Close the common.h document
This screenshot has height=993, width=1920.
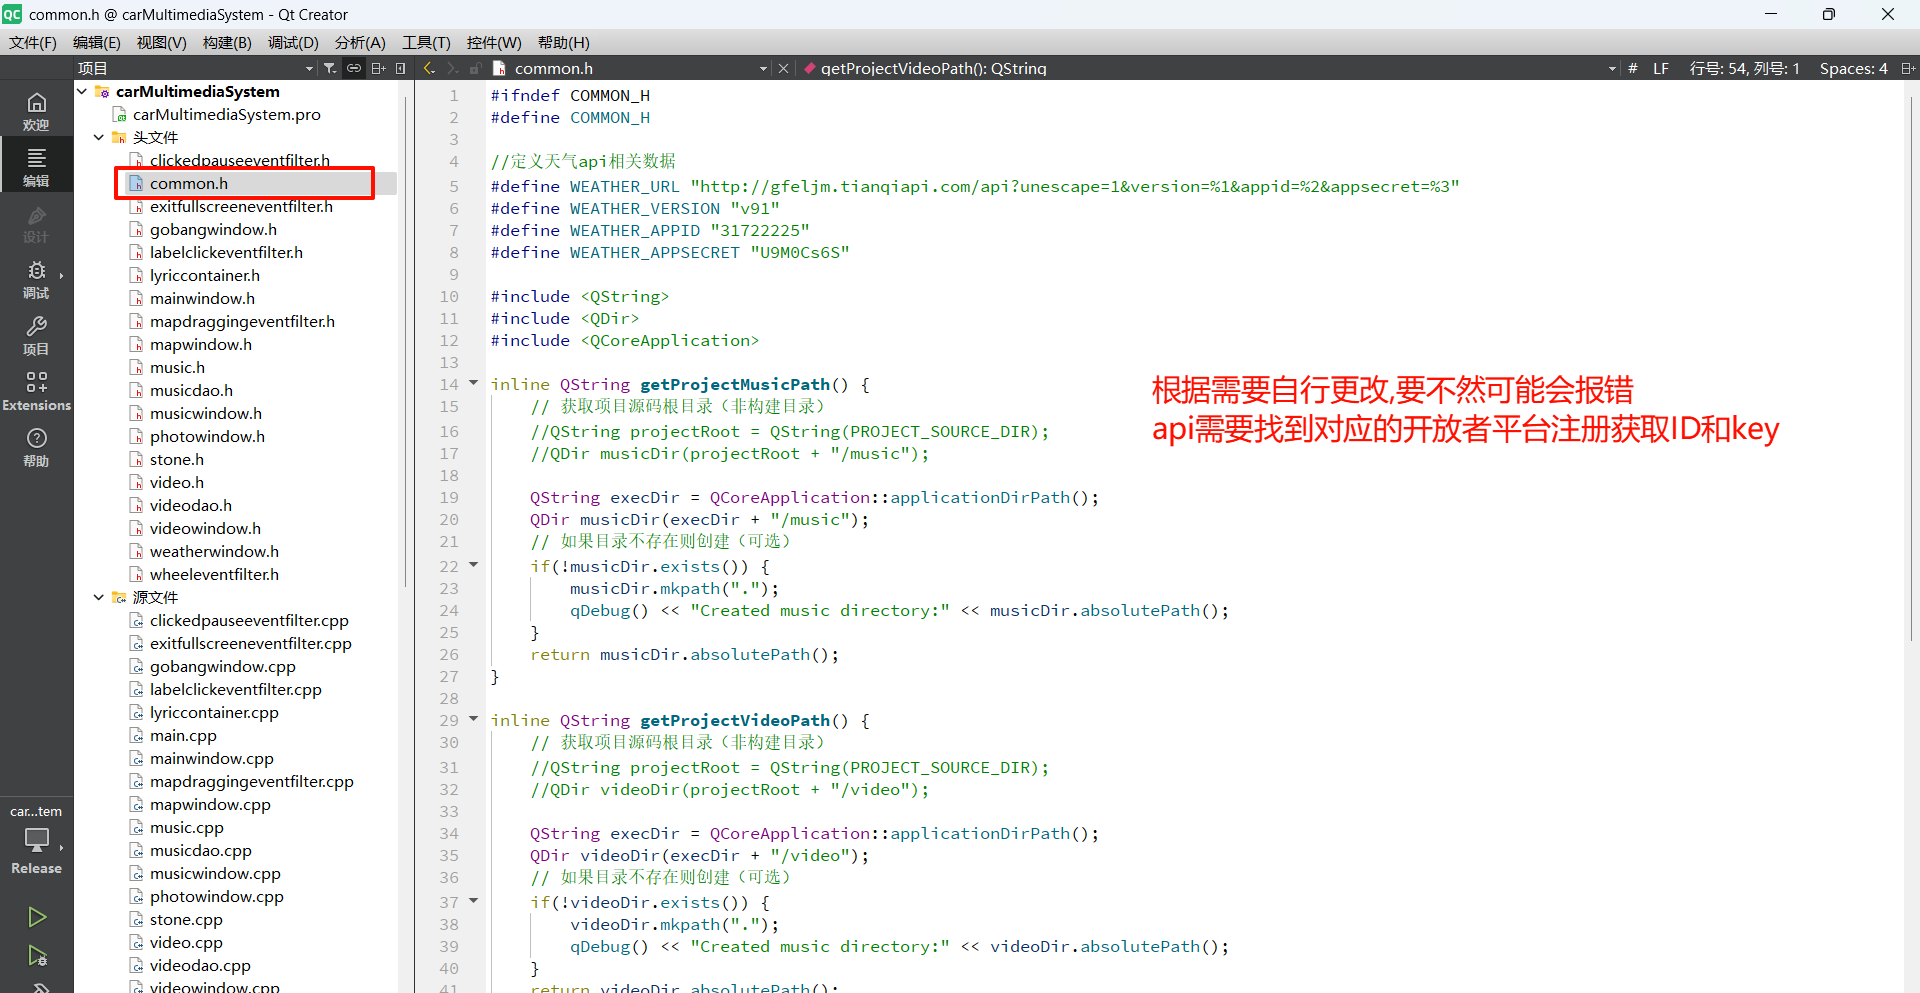[x=783, y=68]
